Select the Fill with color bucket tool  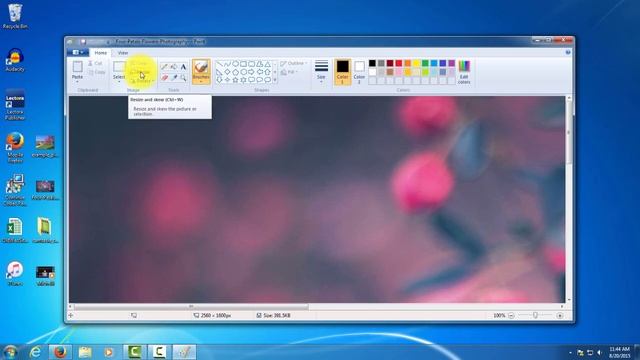click(174, 67)
